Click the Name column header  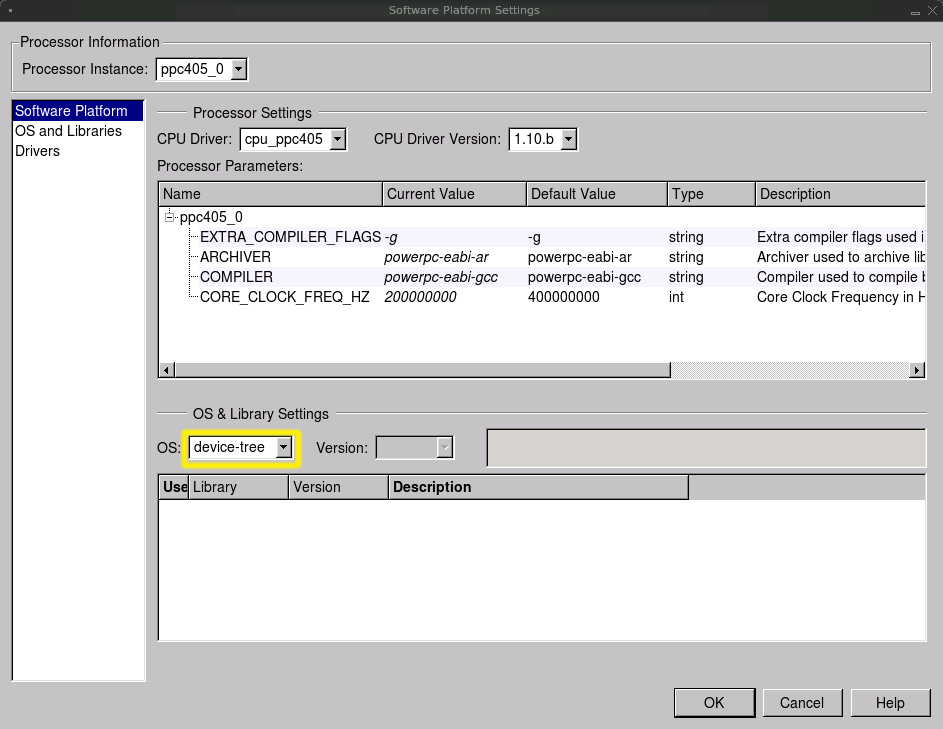271,194
